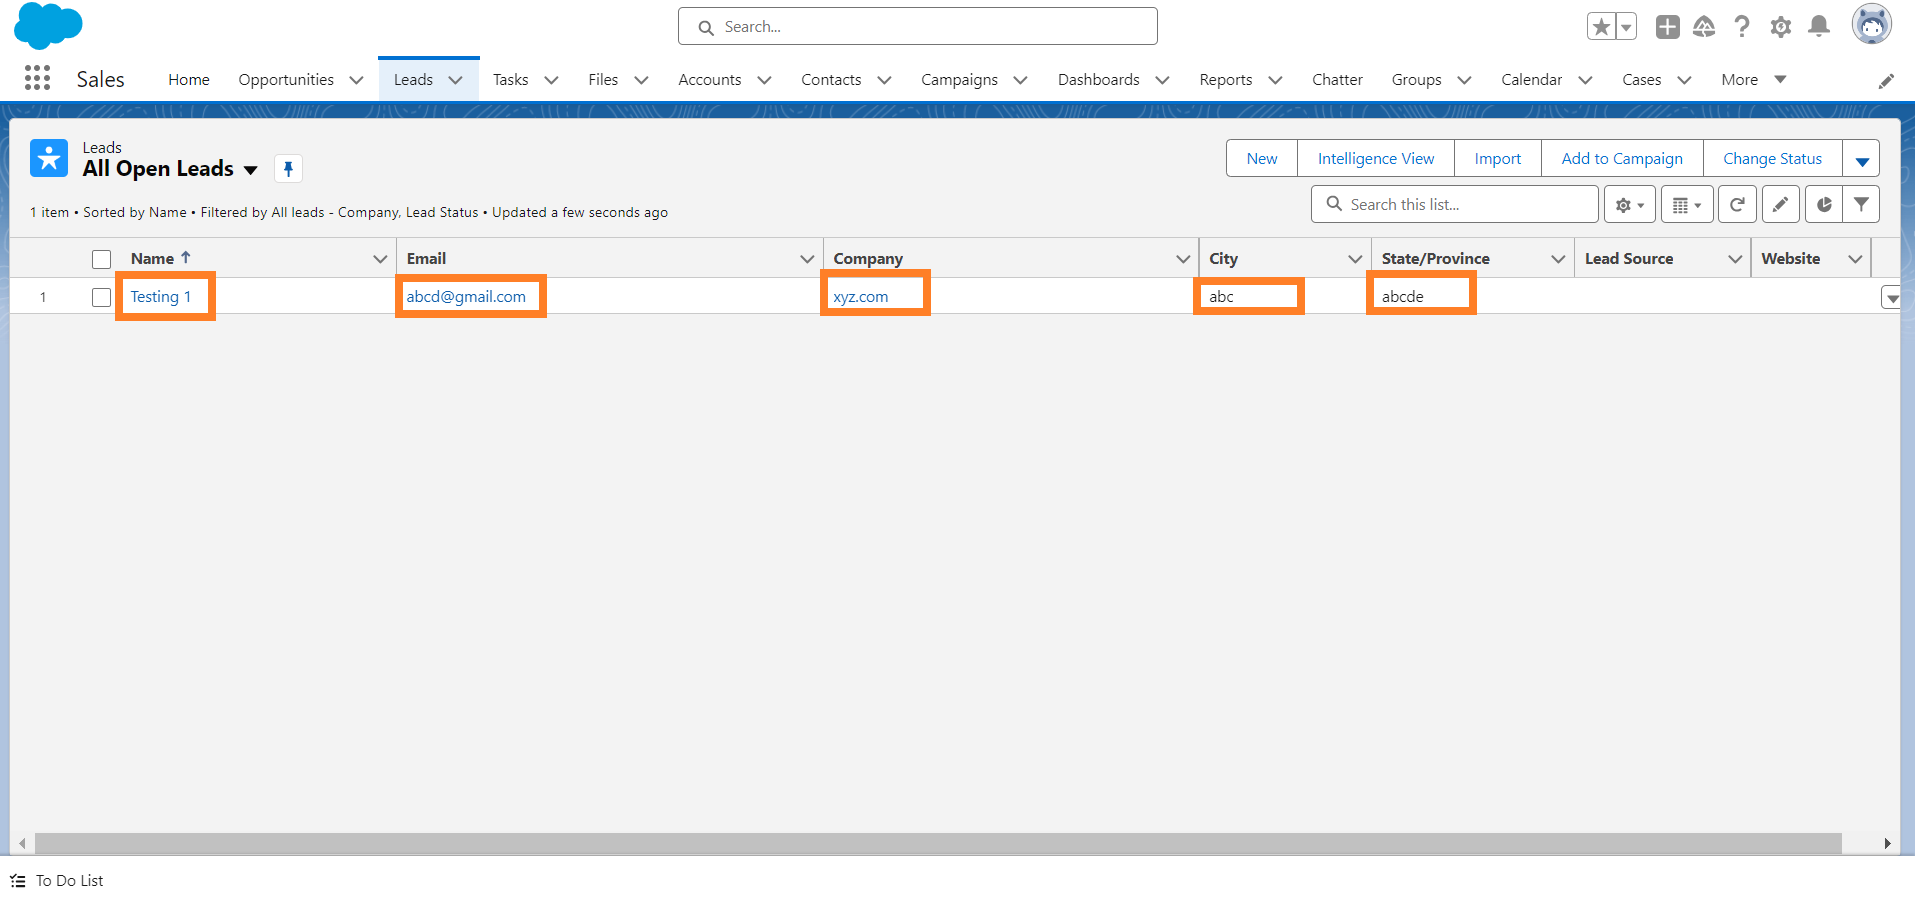This screenshot has width=1915, height=898.
Task: Check the box for Testing 1 row
Action: tap(101, 297)
